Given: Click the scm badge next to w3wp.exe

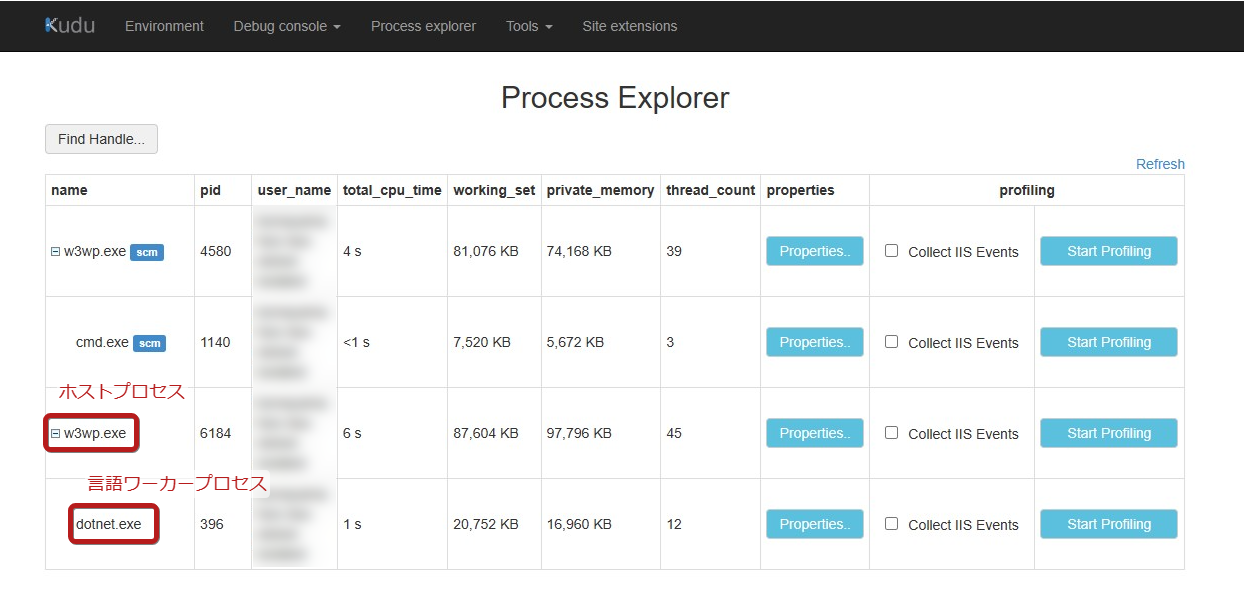Looking at the screenshot, I should tap(146, 252).
